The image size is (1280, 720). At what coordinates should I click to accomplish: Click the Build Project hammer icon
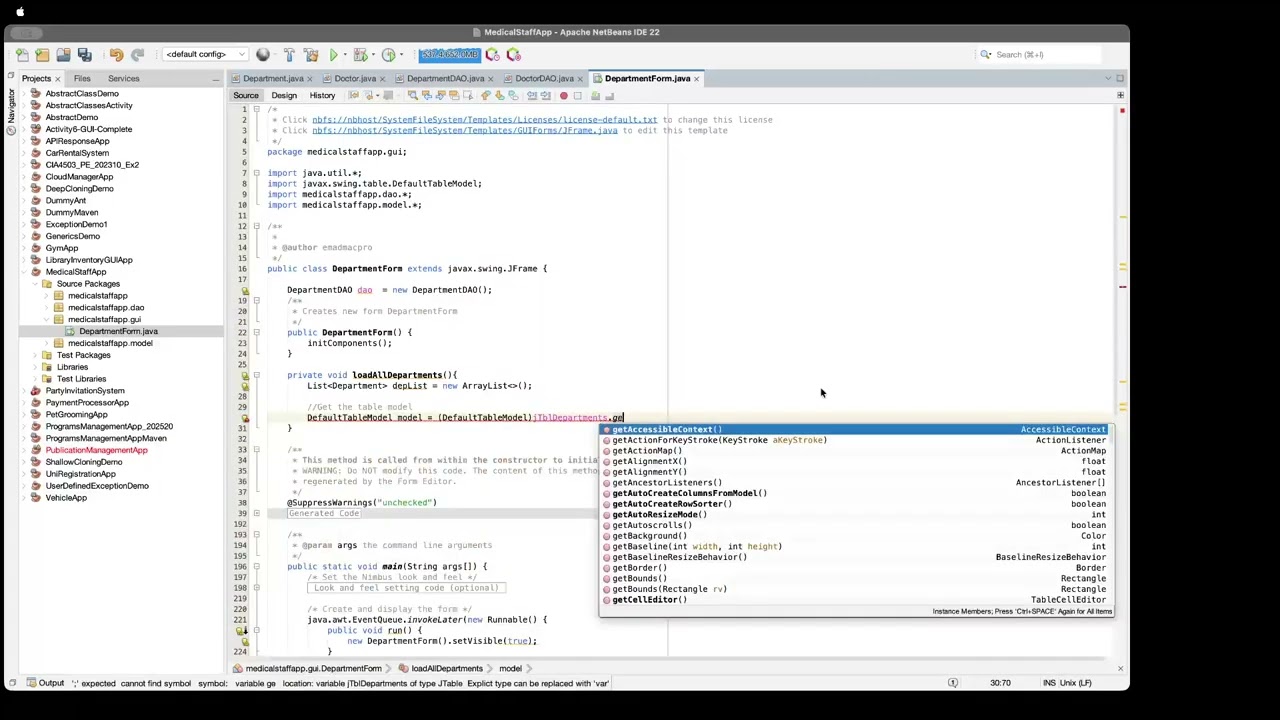pos(289,55)
